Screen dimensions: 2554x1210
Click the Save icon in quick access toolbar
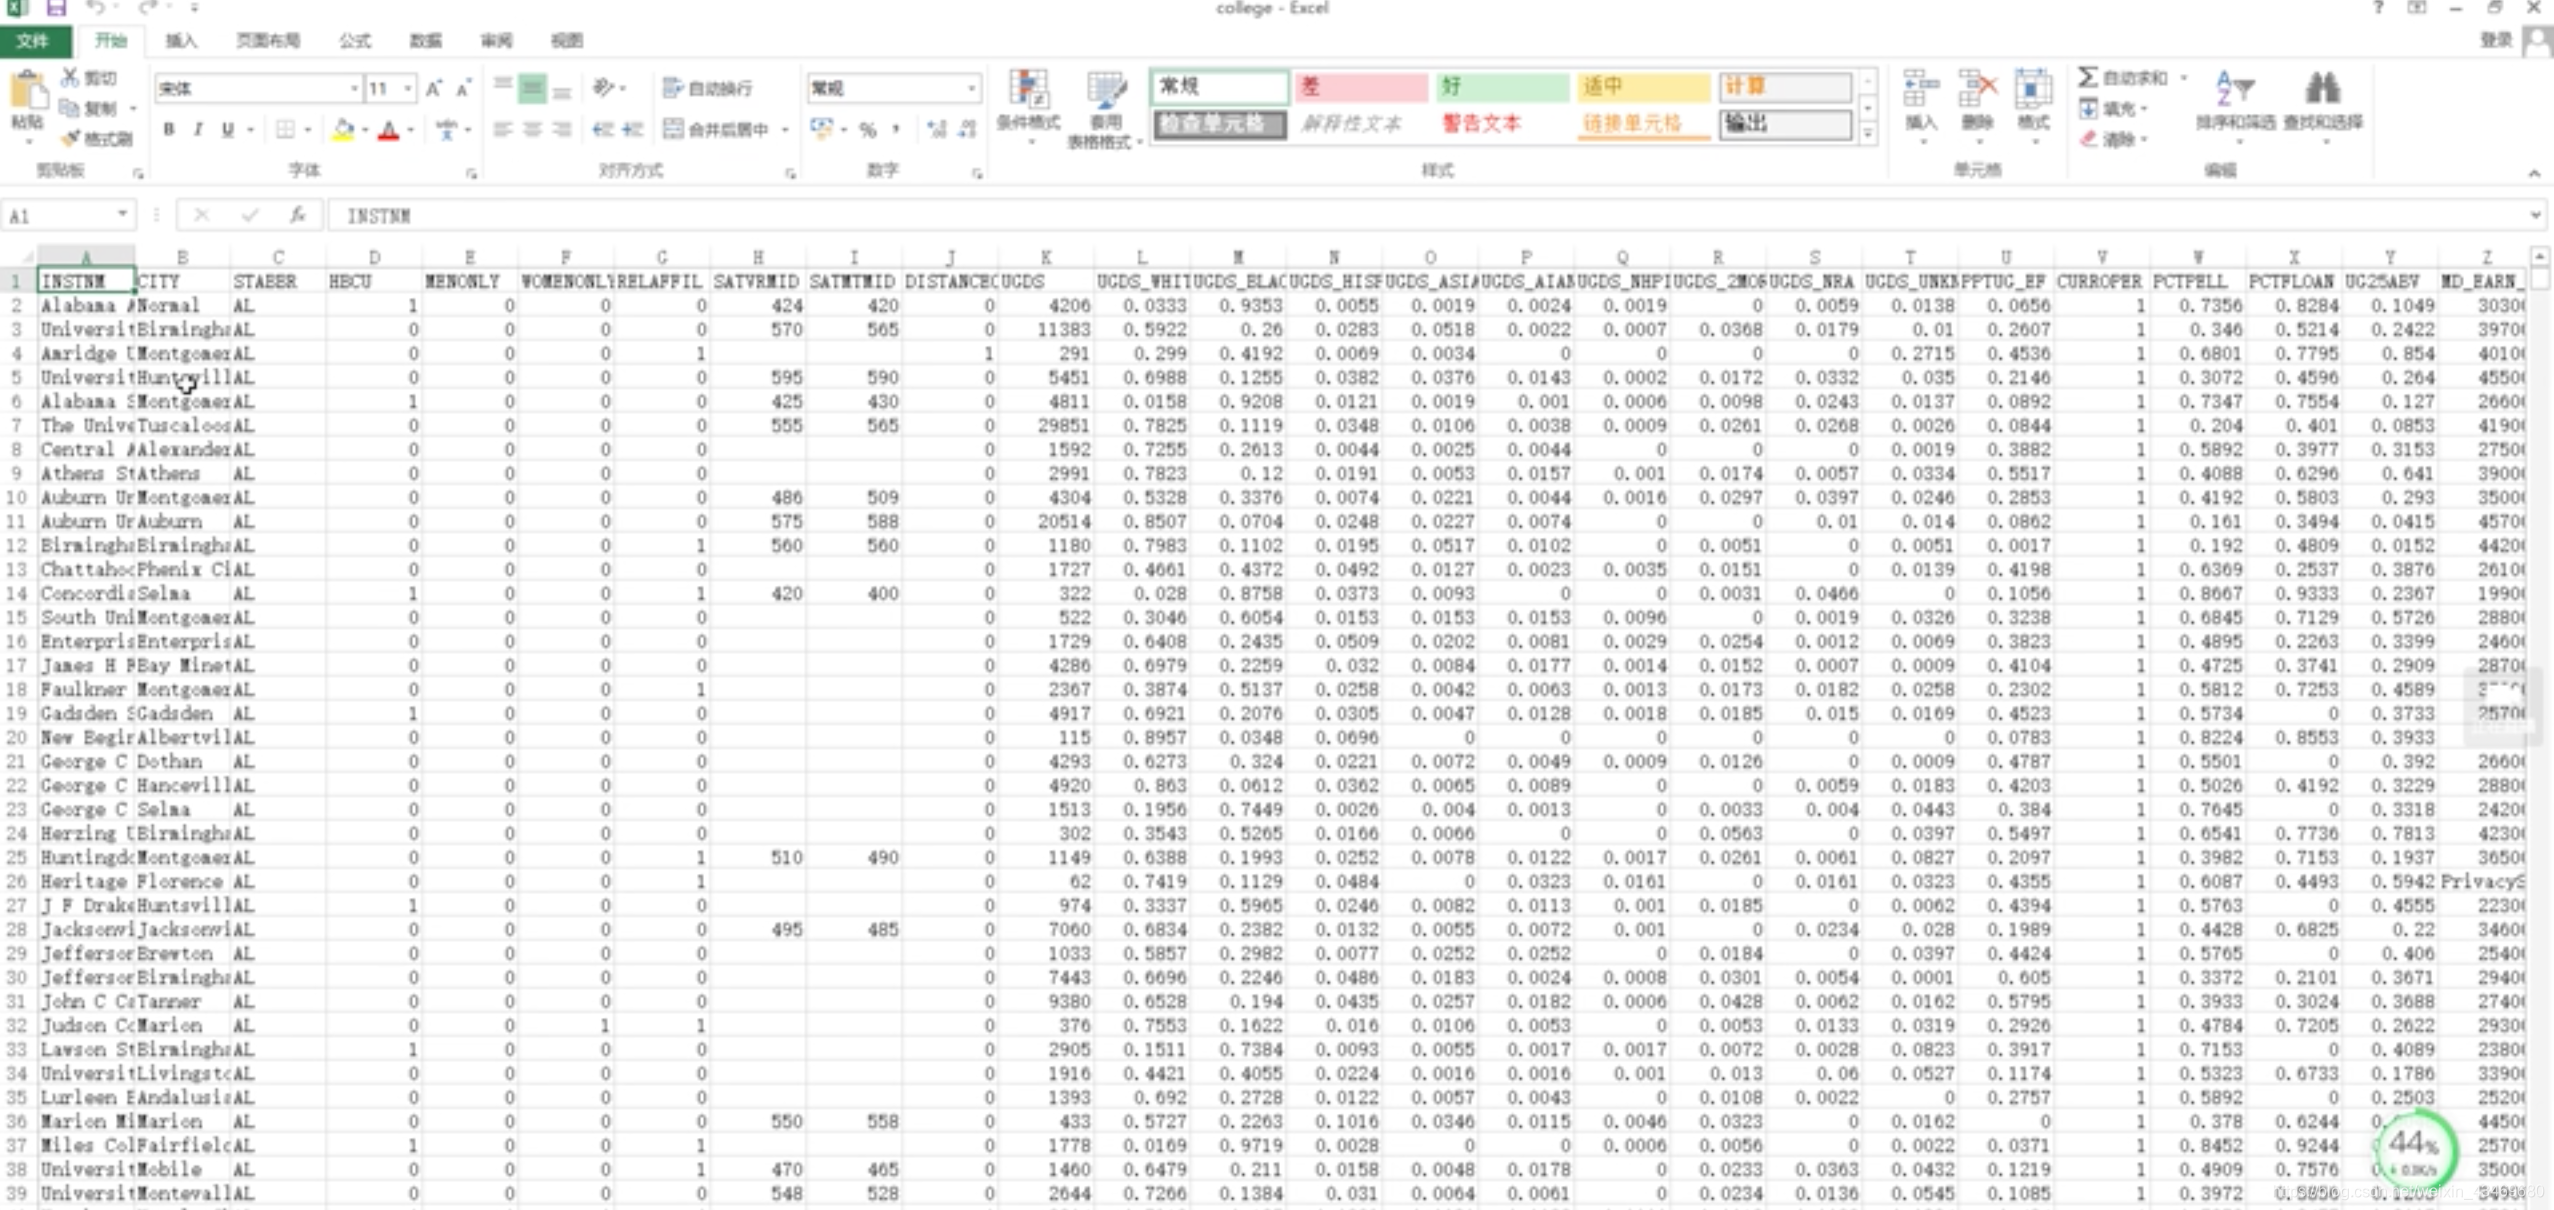coord(56,8)
